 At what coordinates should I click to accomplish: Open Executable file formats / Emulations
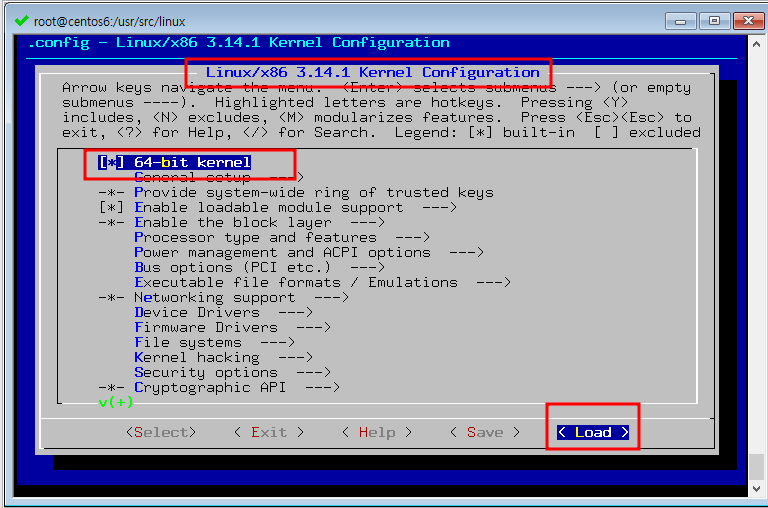[x=322, y=283]
